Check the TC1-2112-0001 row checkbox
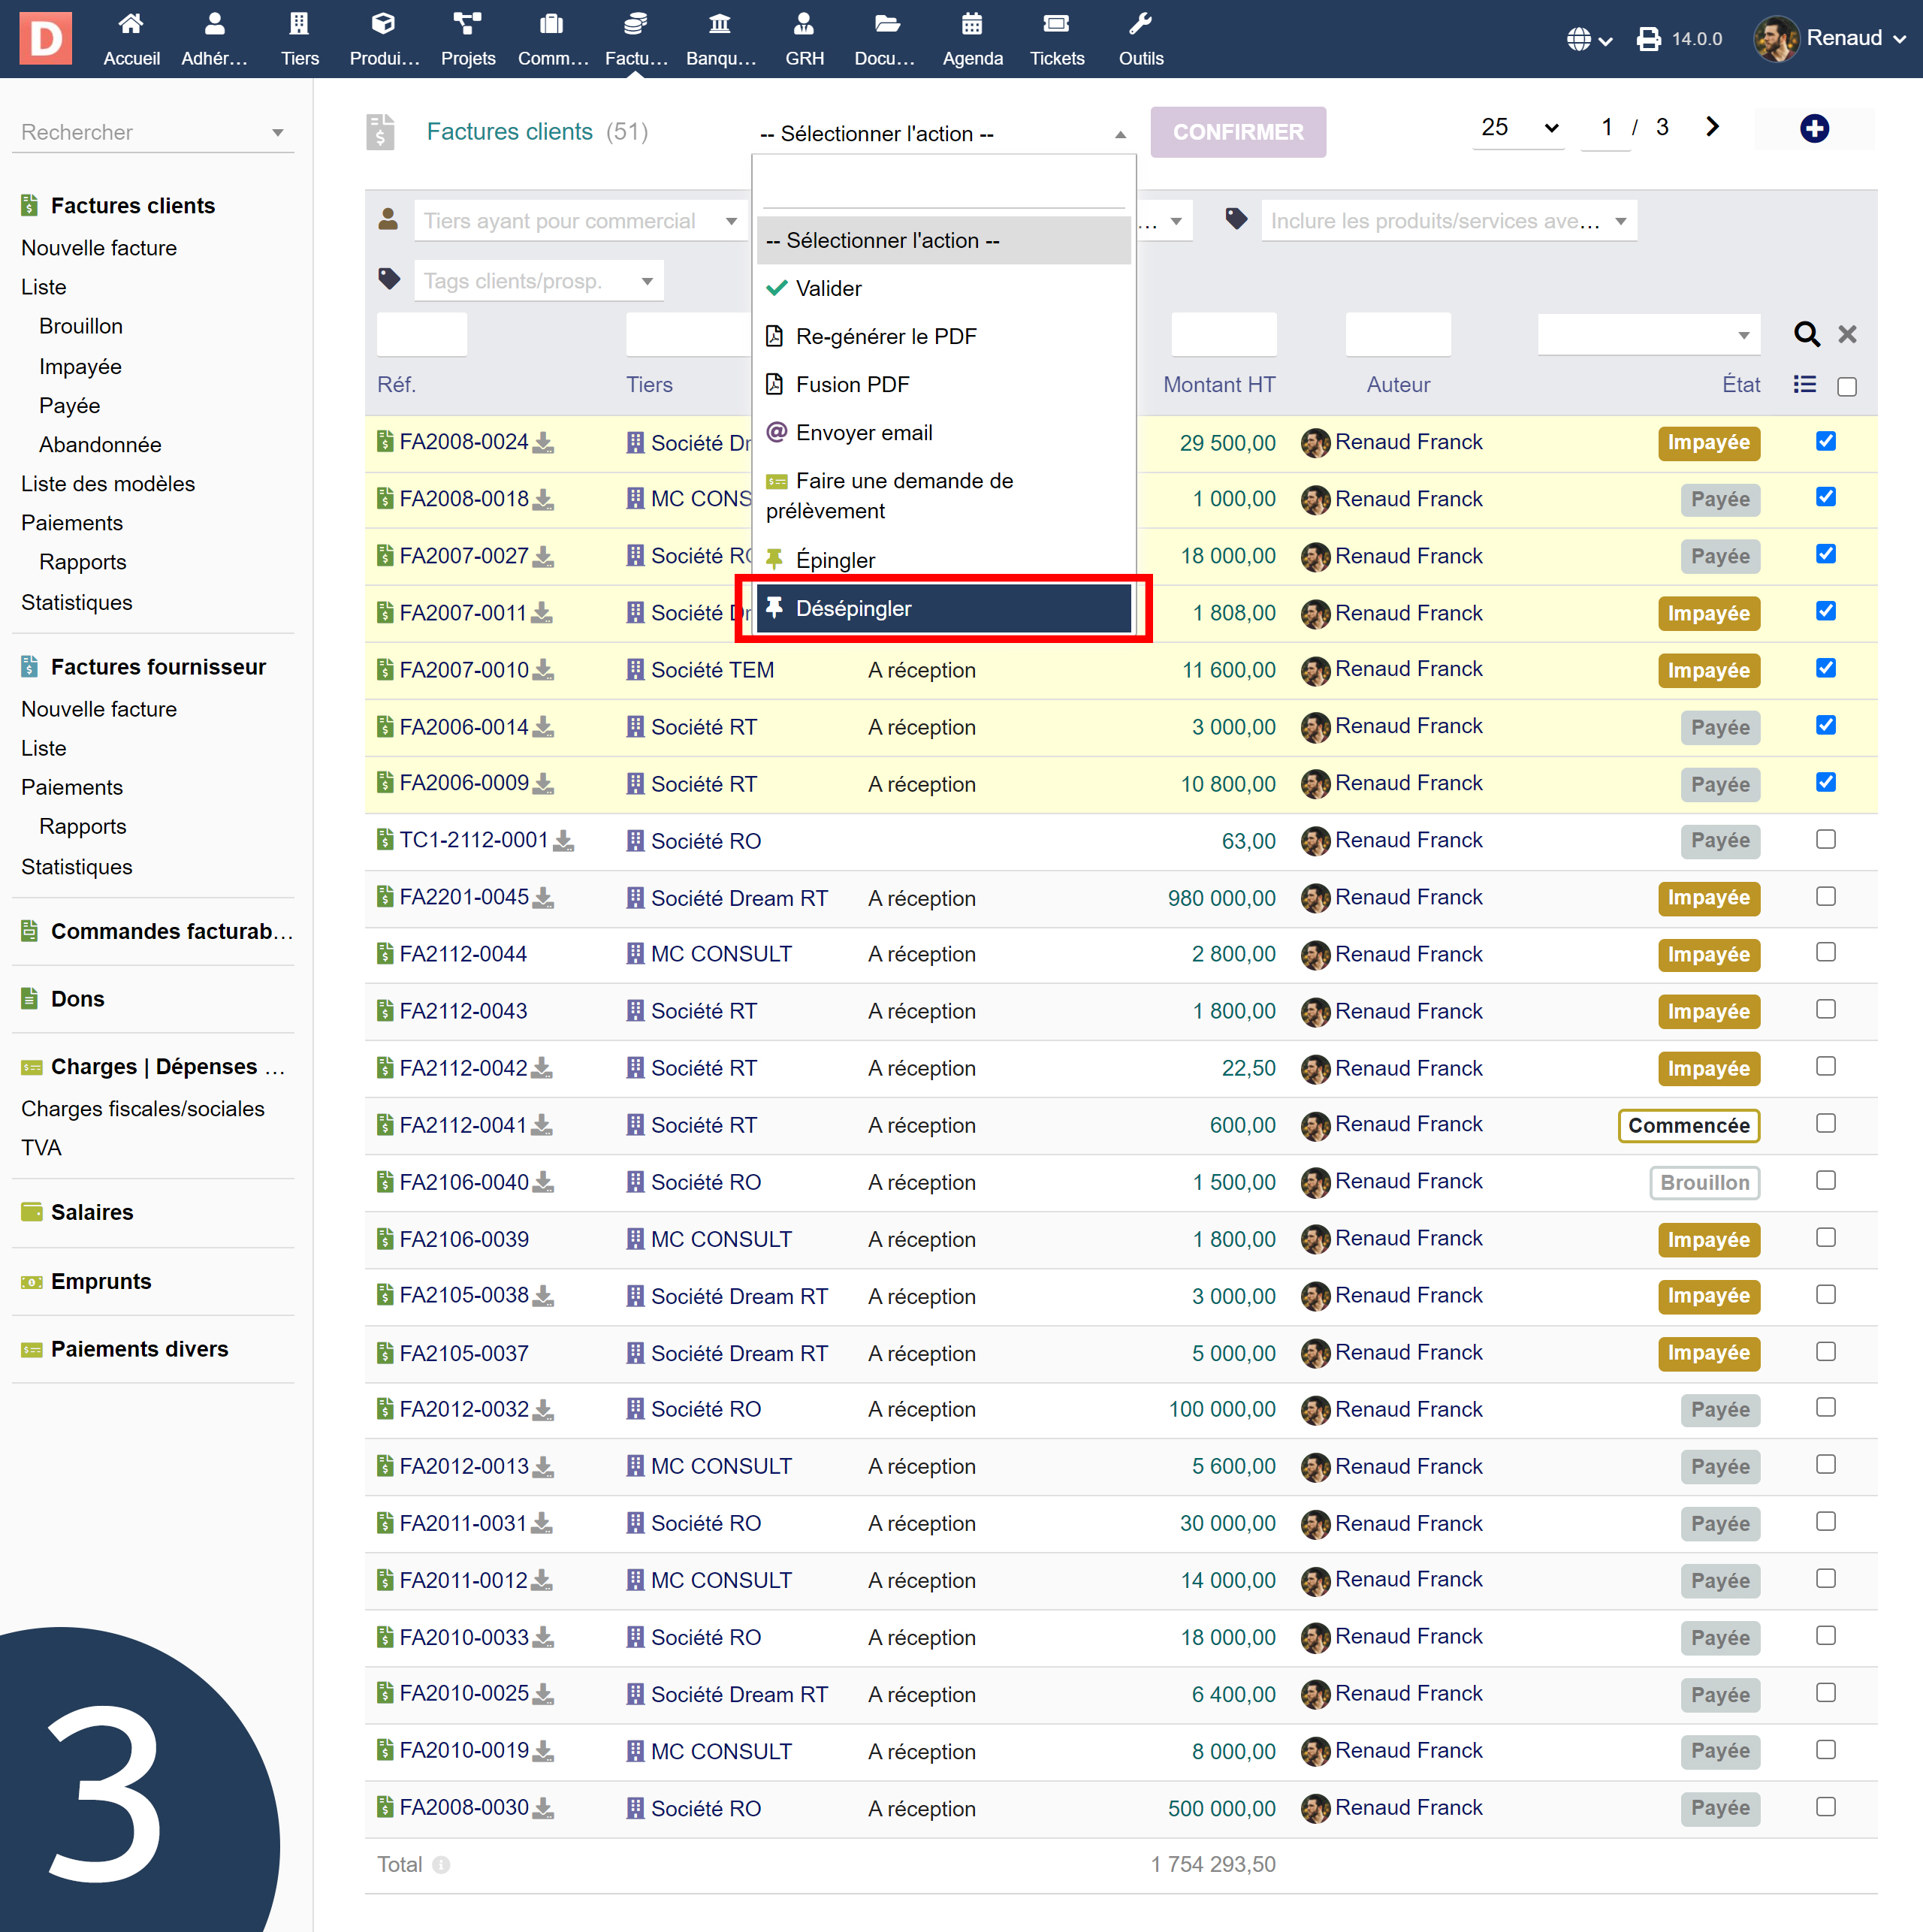The height and width of the screenshot is (1932, 1923). [x=1825, y=840]
